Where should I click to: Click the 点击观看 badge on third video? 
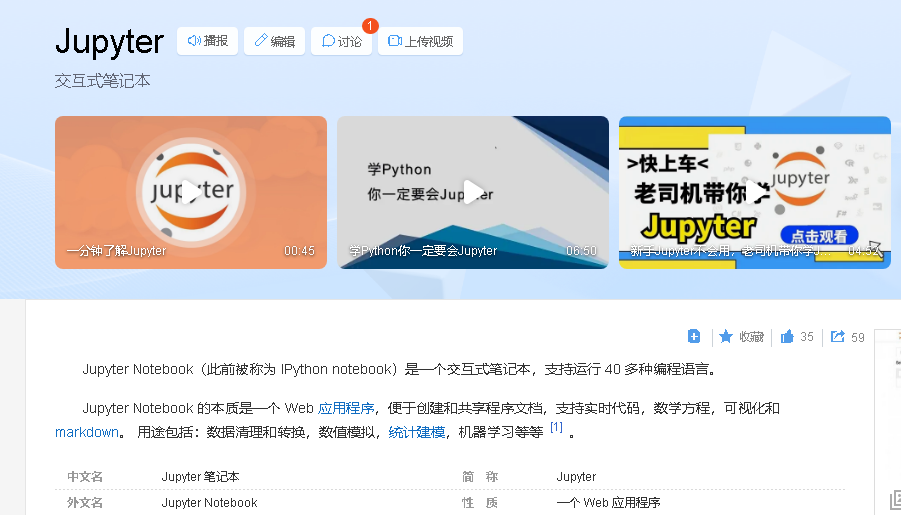coord(819,236)
